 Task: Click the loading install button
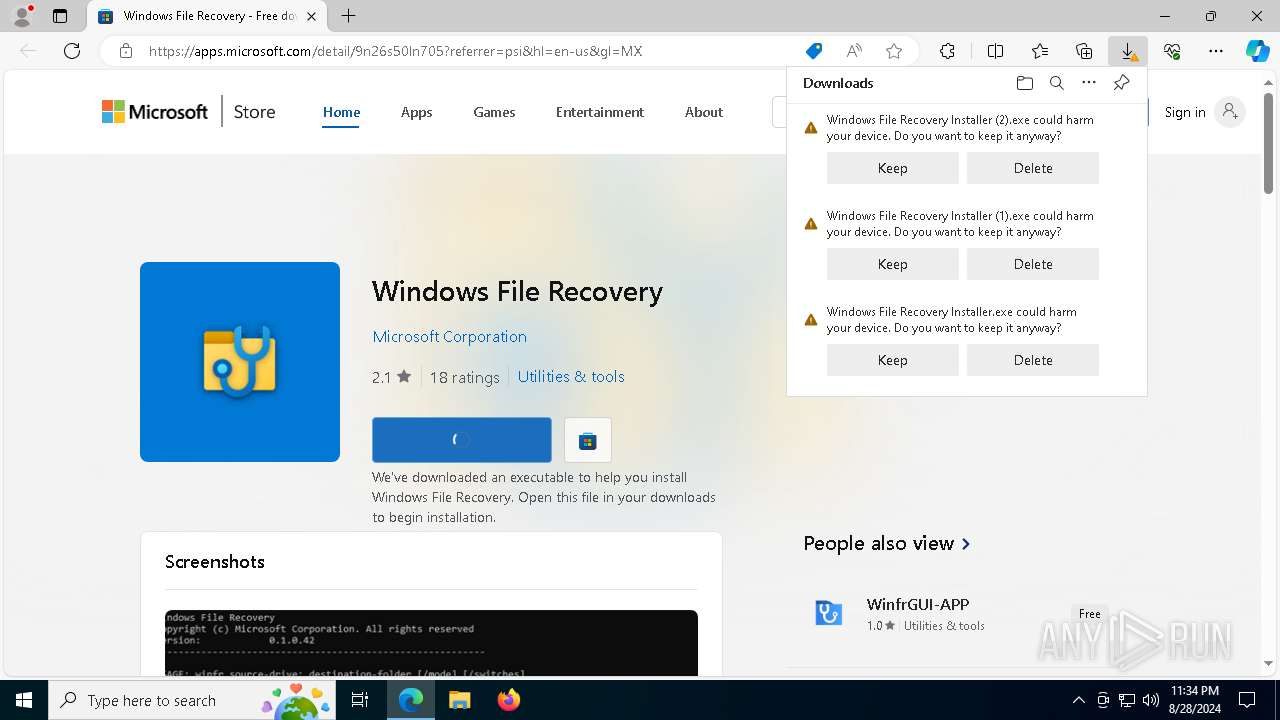[462, 440]
